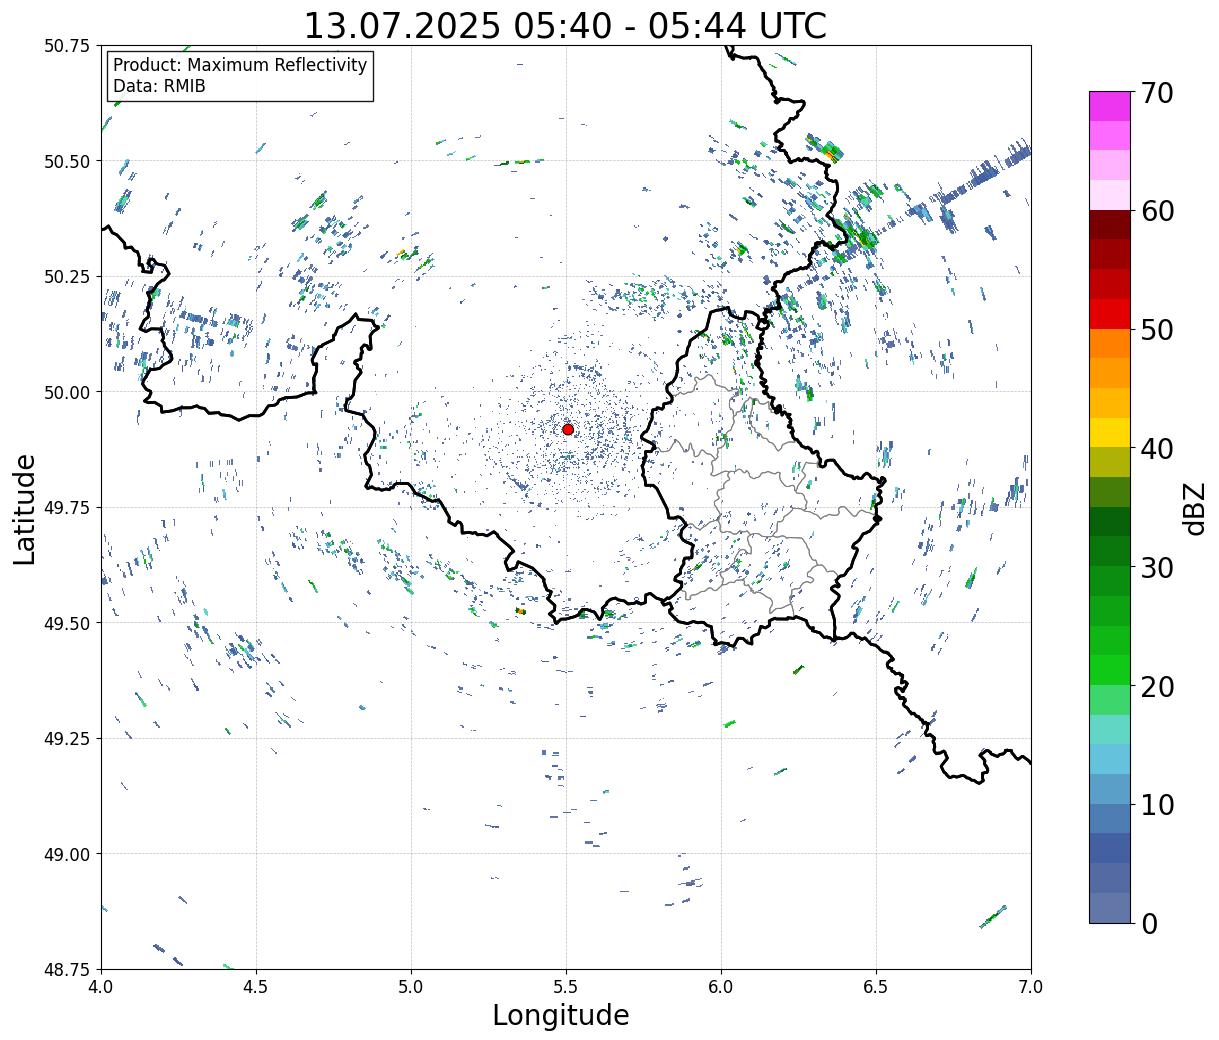The image size is (1219, 1040).
Task: Click the 6.0 longitude tick label
Action: [x=721, y=986]
